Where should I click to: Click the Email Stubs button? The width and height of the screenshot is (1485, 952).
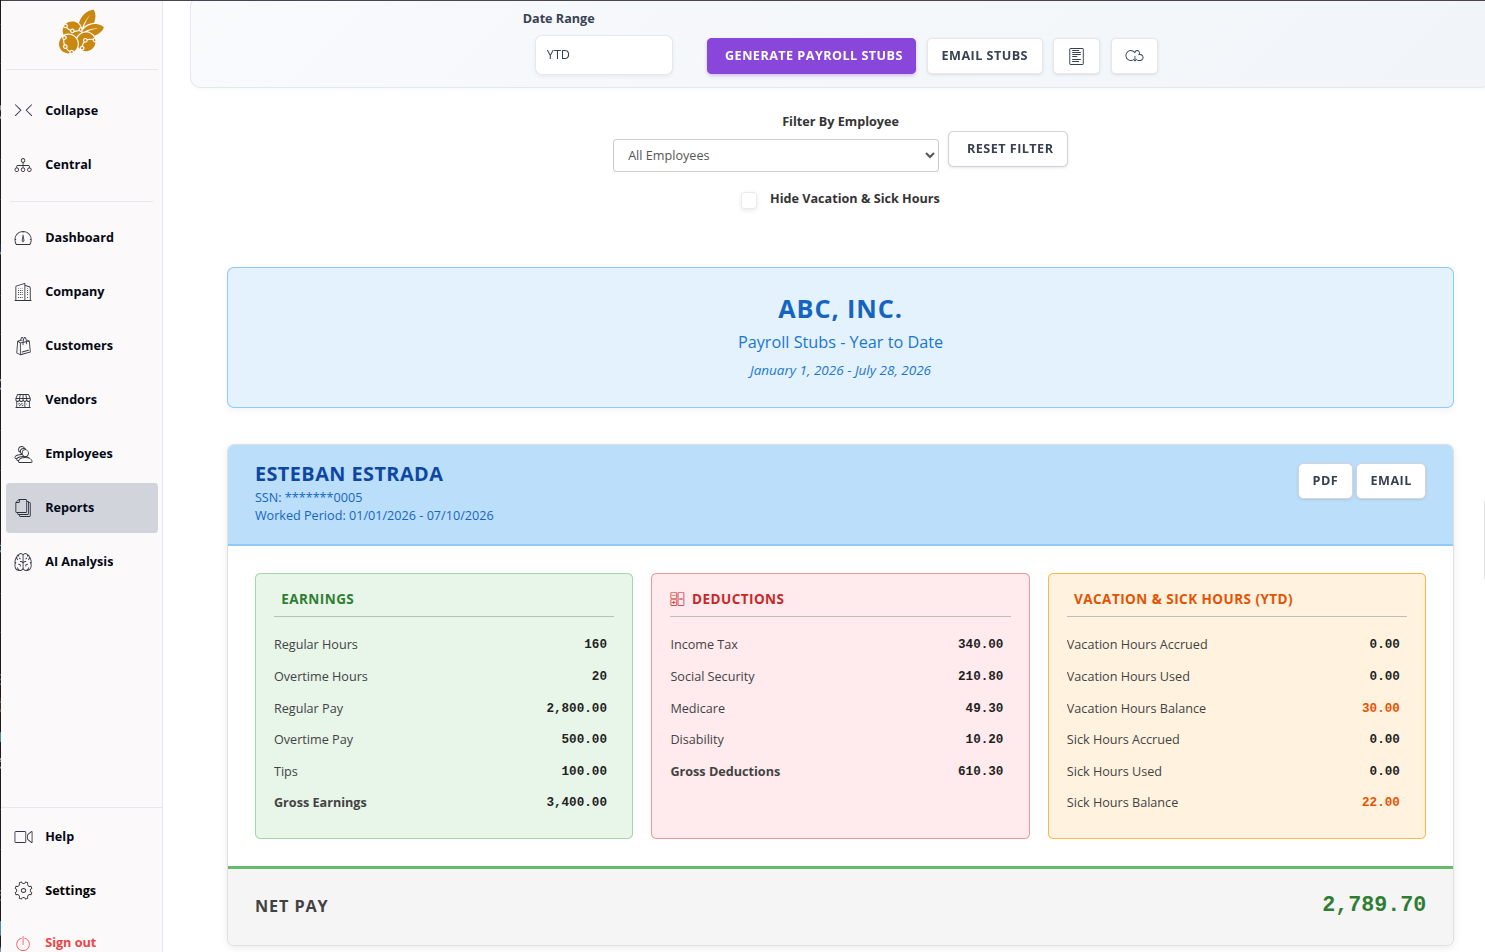point(984,56)
